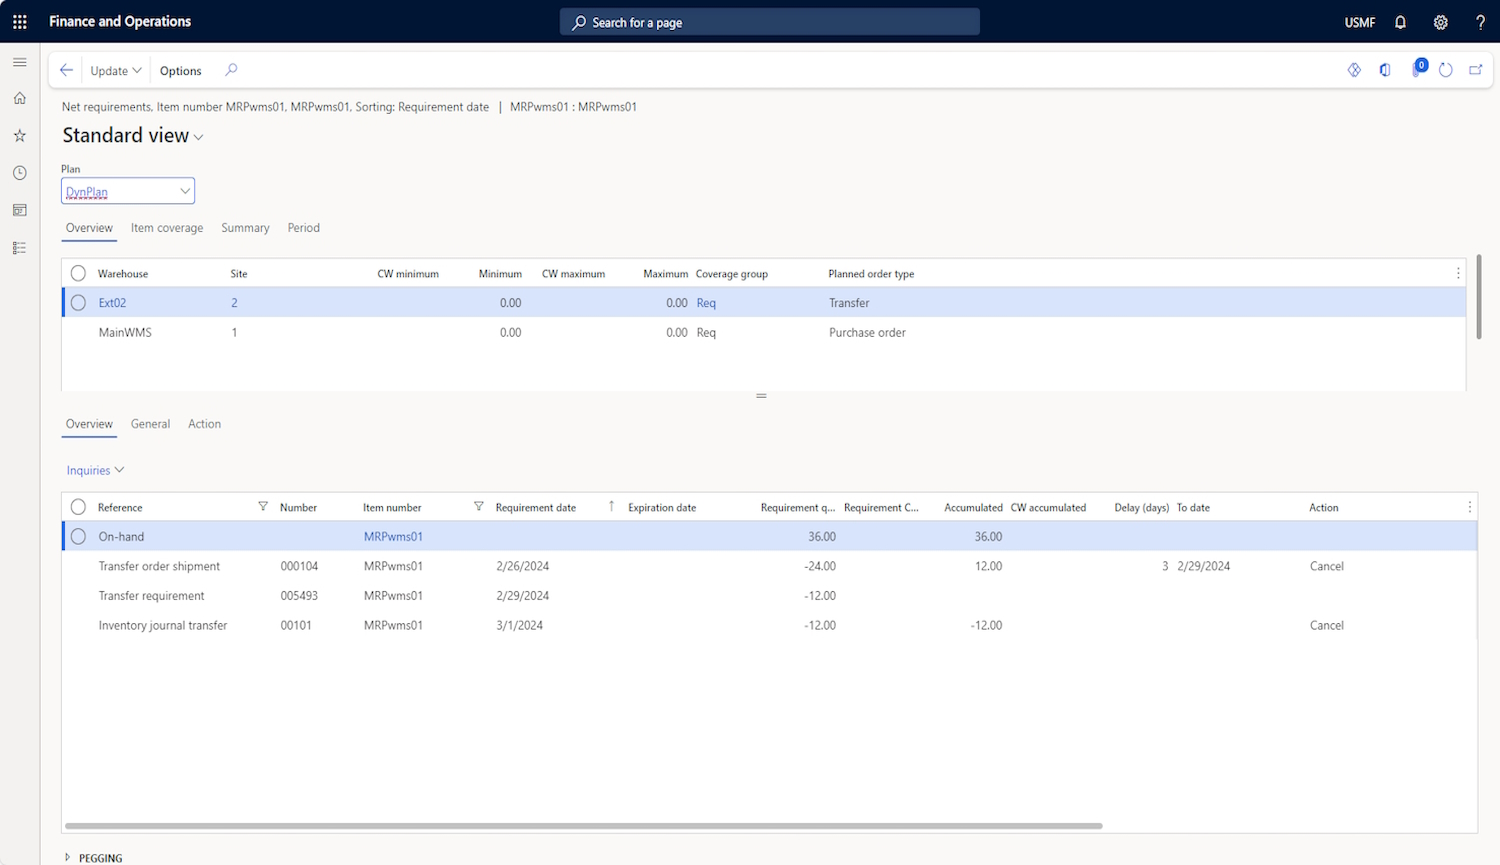The image size is (1500, 865).
Task: Open the Action tab
Action: point(204,424)
